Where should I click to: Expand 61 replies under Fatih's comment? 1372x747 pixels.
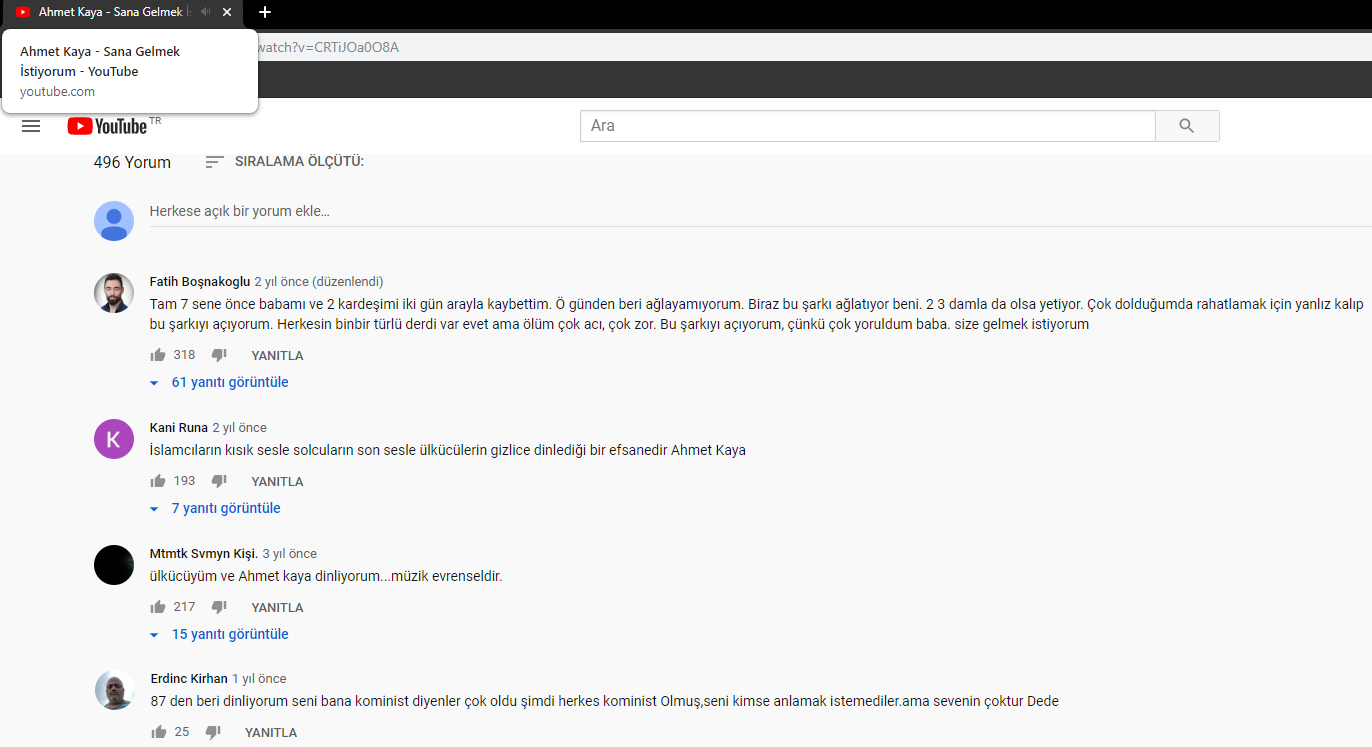(220, 382)
